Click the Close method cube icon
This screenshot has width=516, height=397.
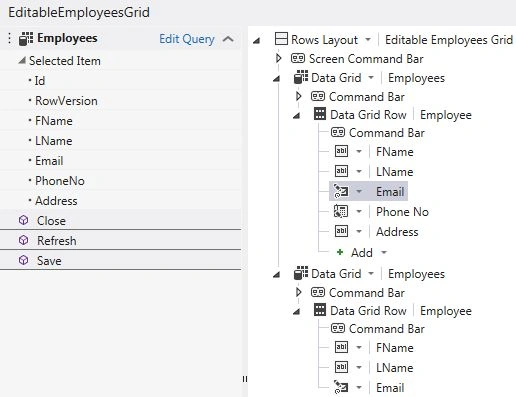point(23,220)
